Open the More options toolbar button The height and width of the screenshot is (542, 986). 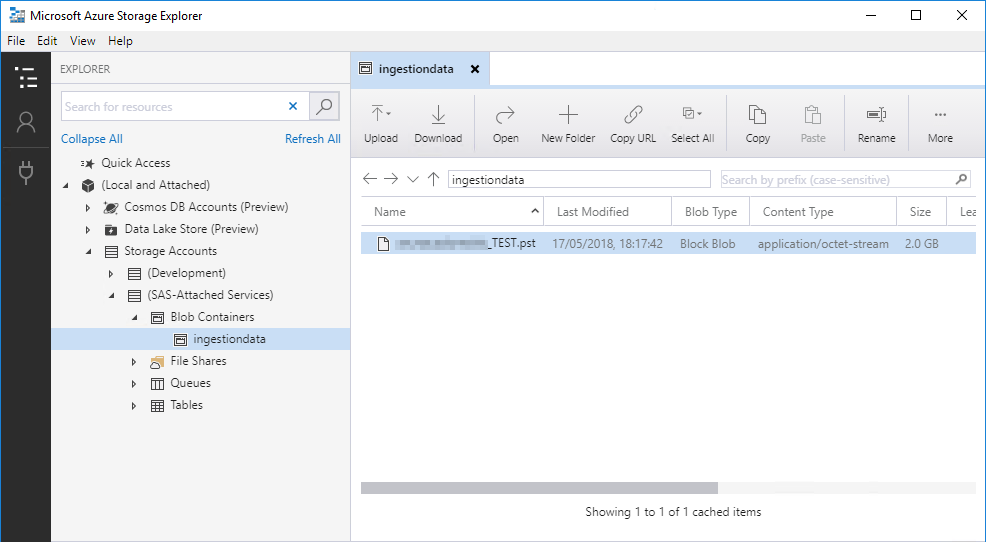(940, 124)
